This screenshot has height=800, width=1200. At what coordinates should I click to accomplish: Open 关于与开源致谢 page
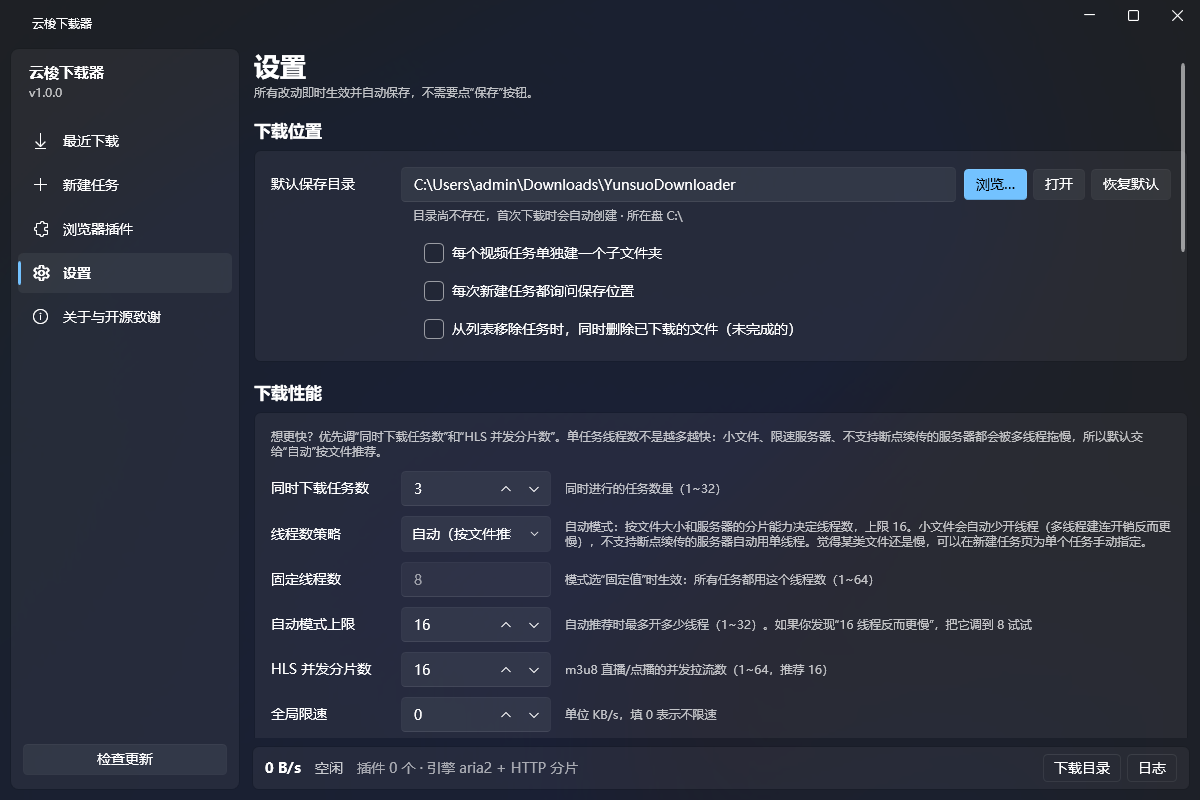pos(125,317)
